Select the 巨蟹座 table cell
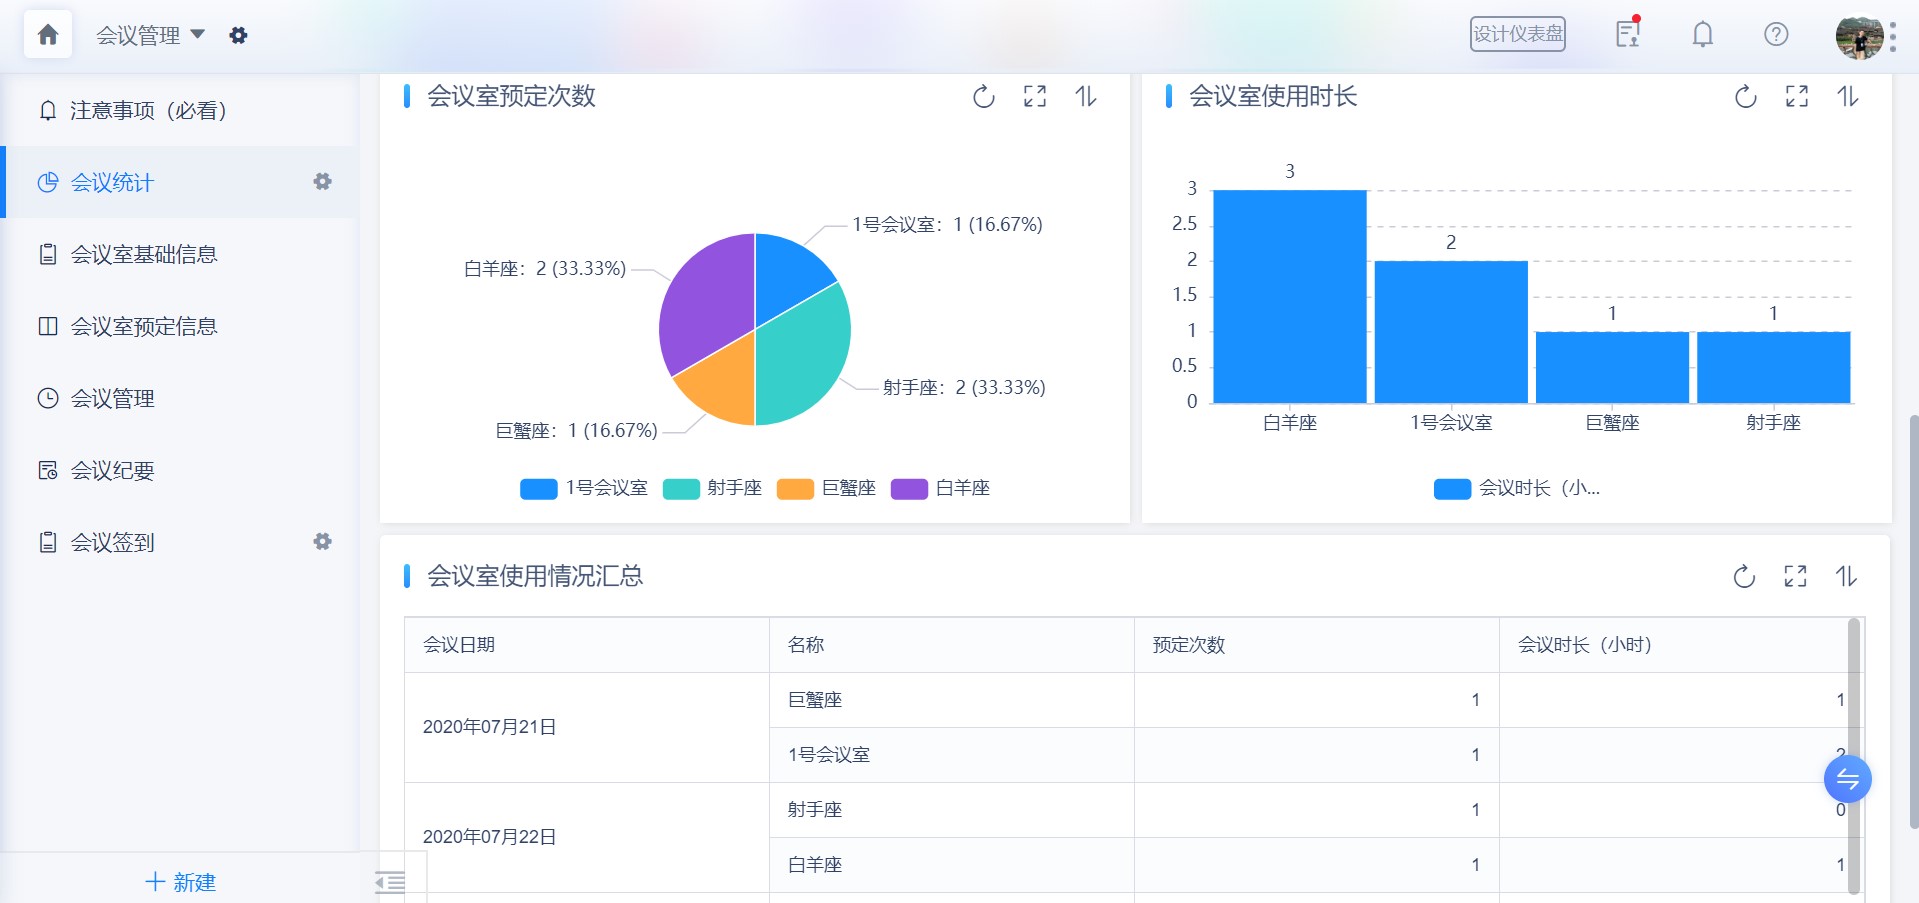The height and width of the screenshot is (903, 1919). [x=952, y=700]
